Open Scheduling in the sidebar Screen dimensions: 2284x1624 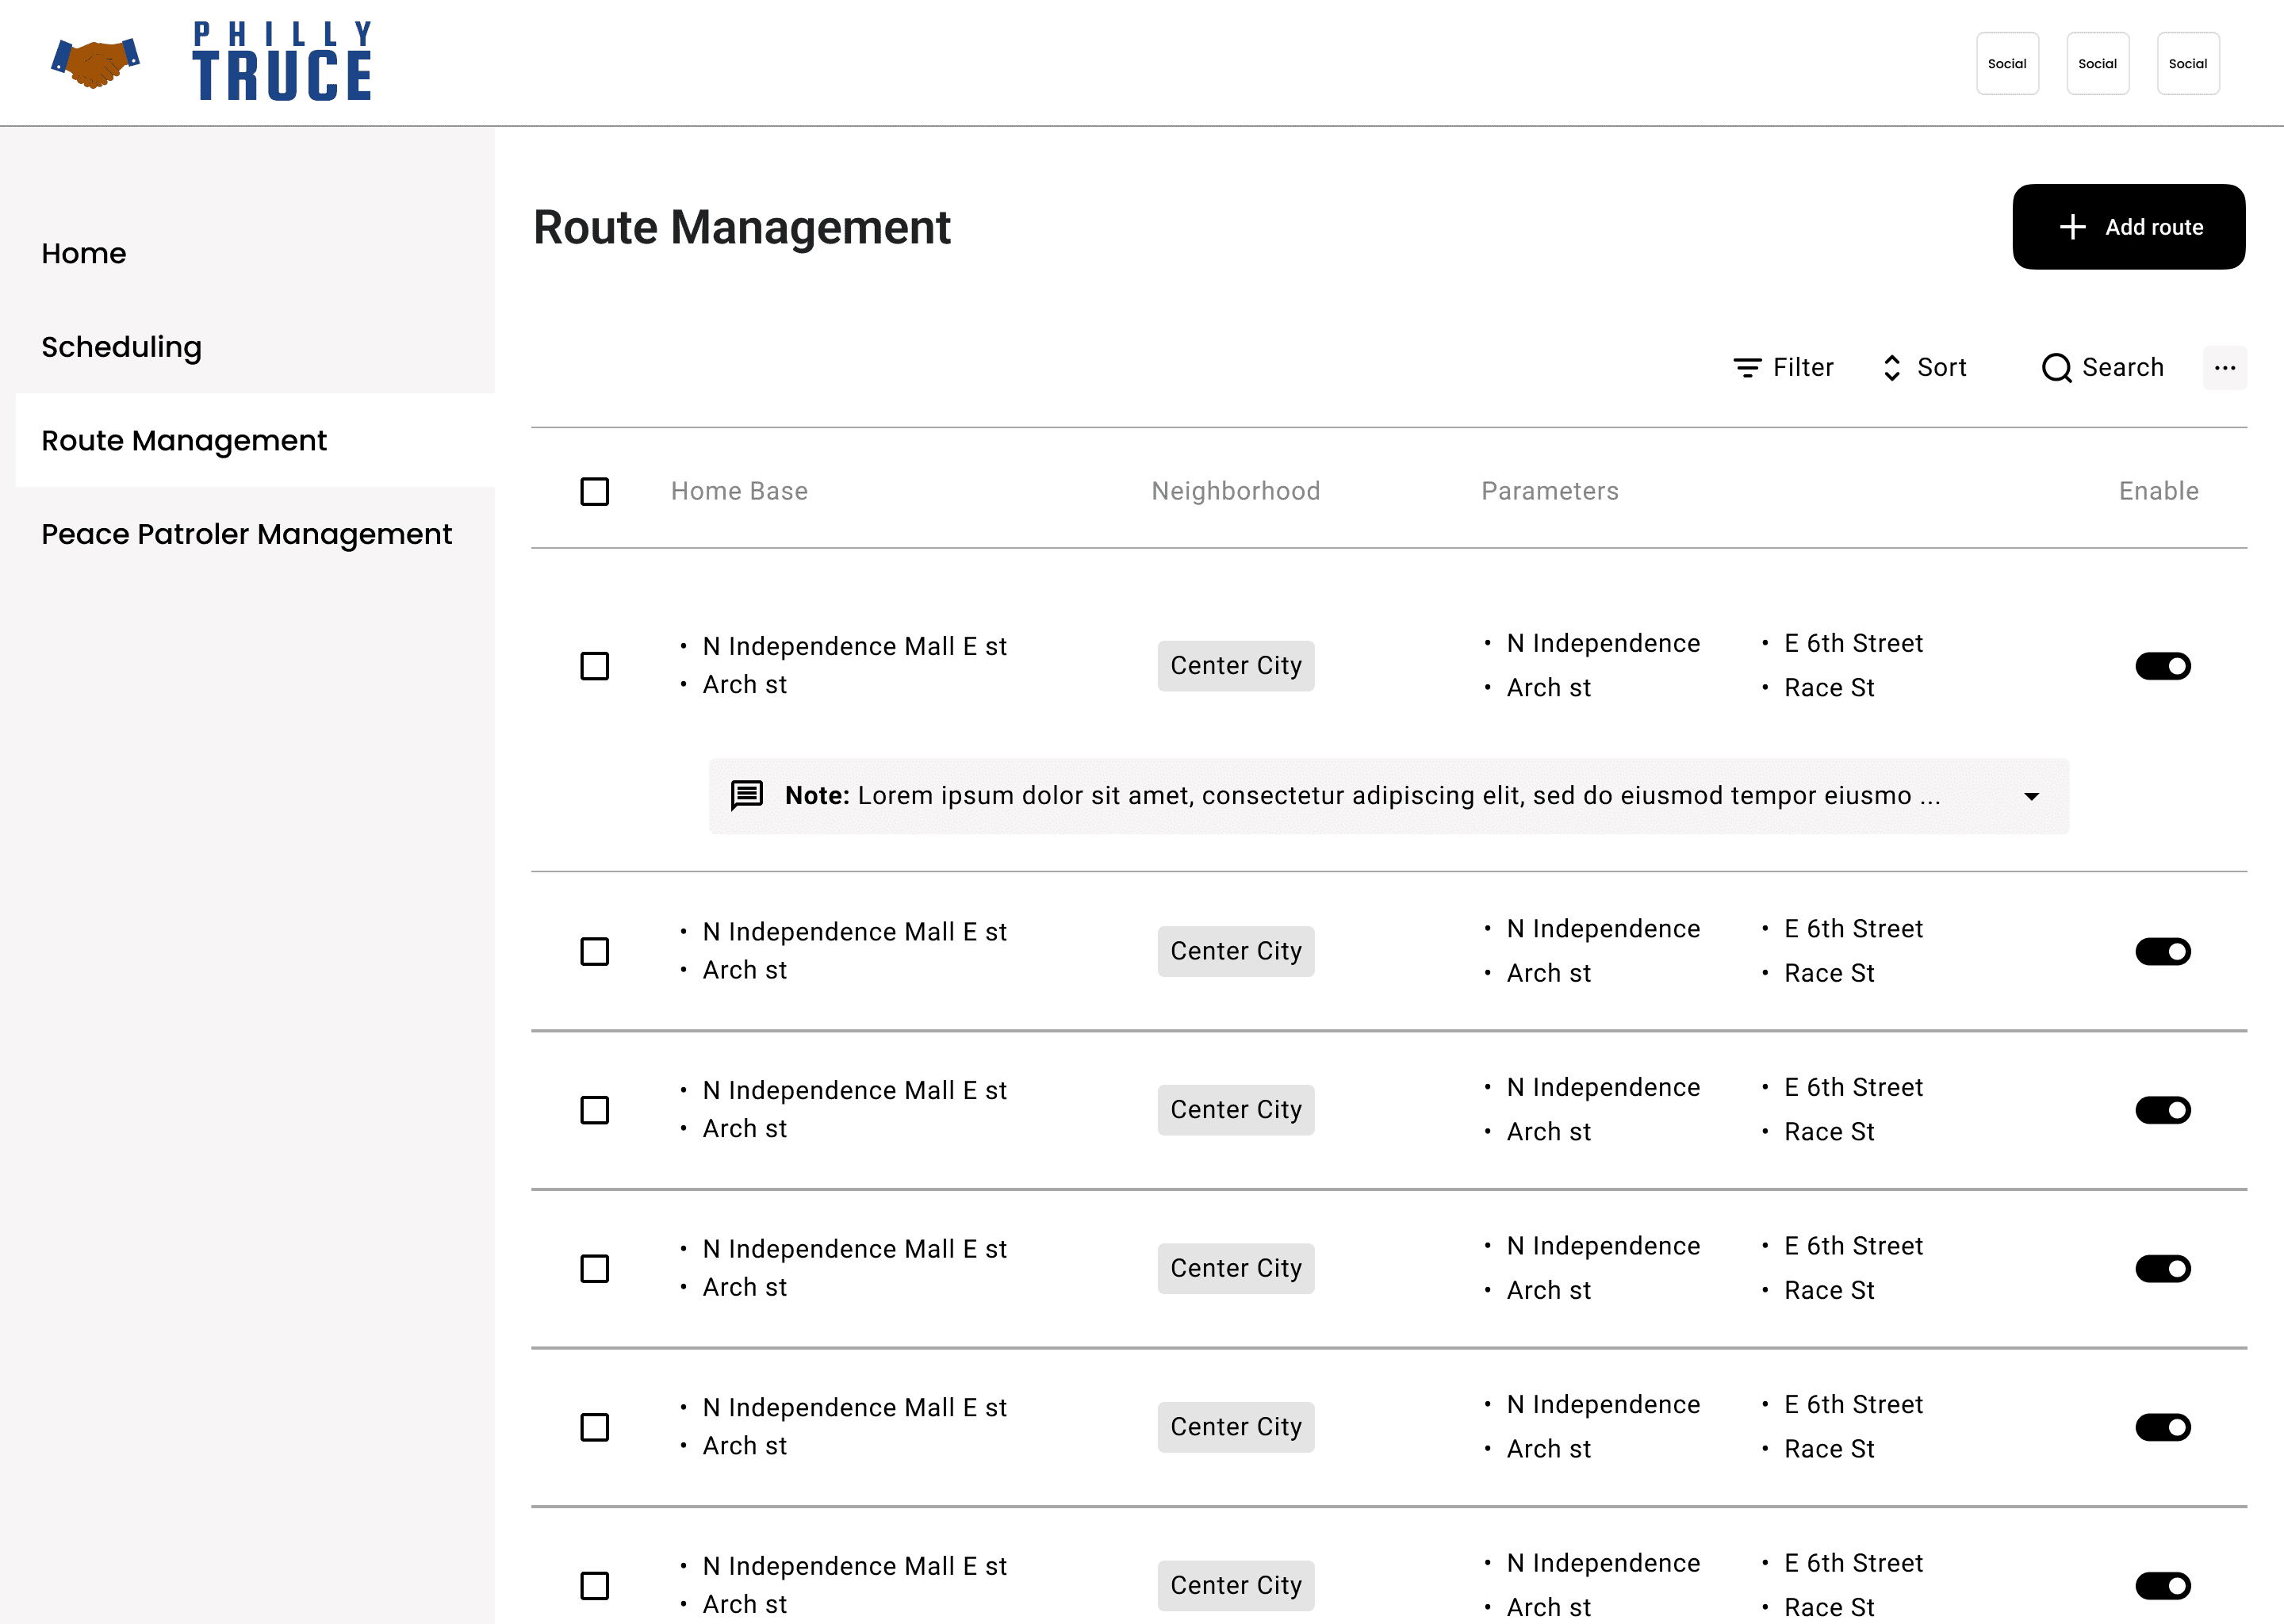pos(121,347)
